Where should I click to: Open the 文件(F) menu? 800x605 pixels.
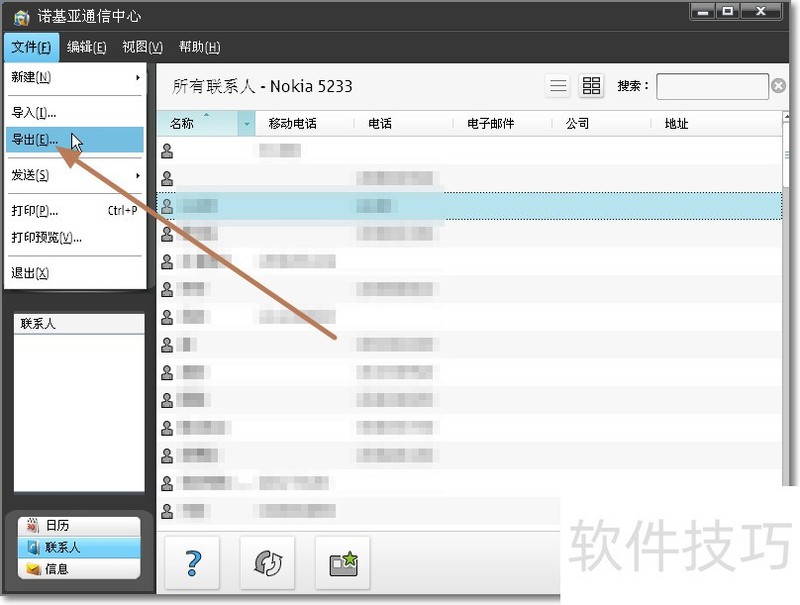click(x=31, y=47)
